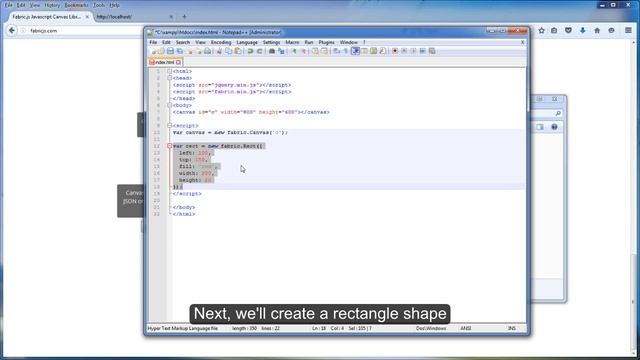This screenshot has width=640, height=360.
Task: Open Firefox Bookmarks menu
Action: coord(76,5)
